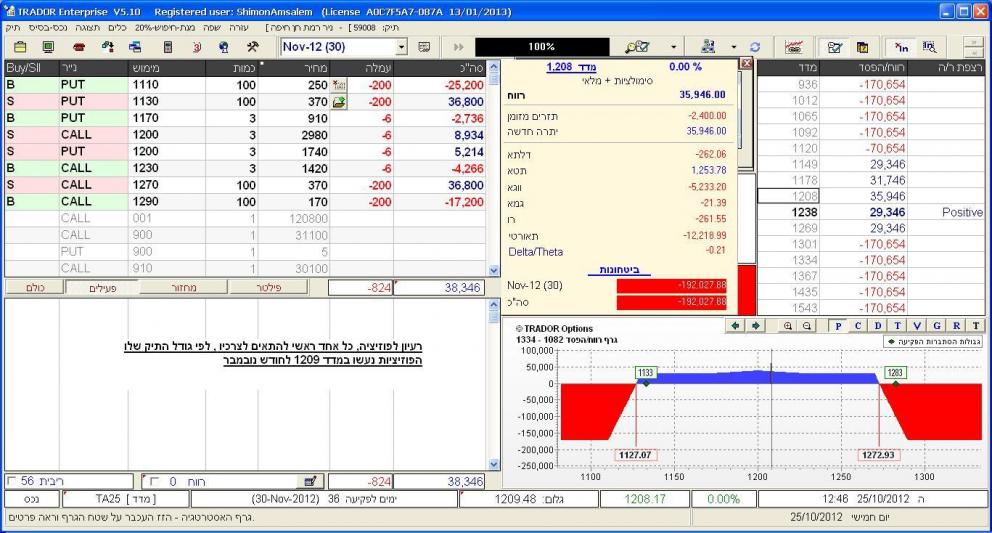Click the מחזור button
The height and width of the screenshot is (533, 992).
point(184,288)
